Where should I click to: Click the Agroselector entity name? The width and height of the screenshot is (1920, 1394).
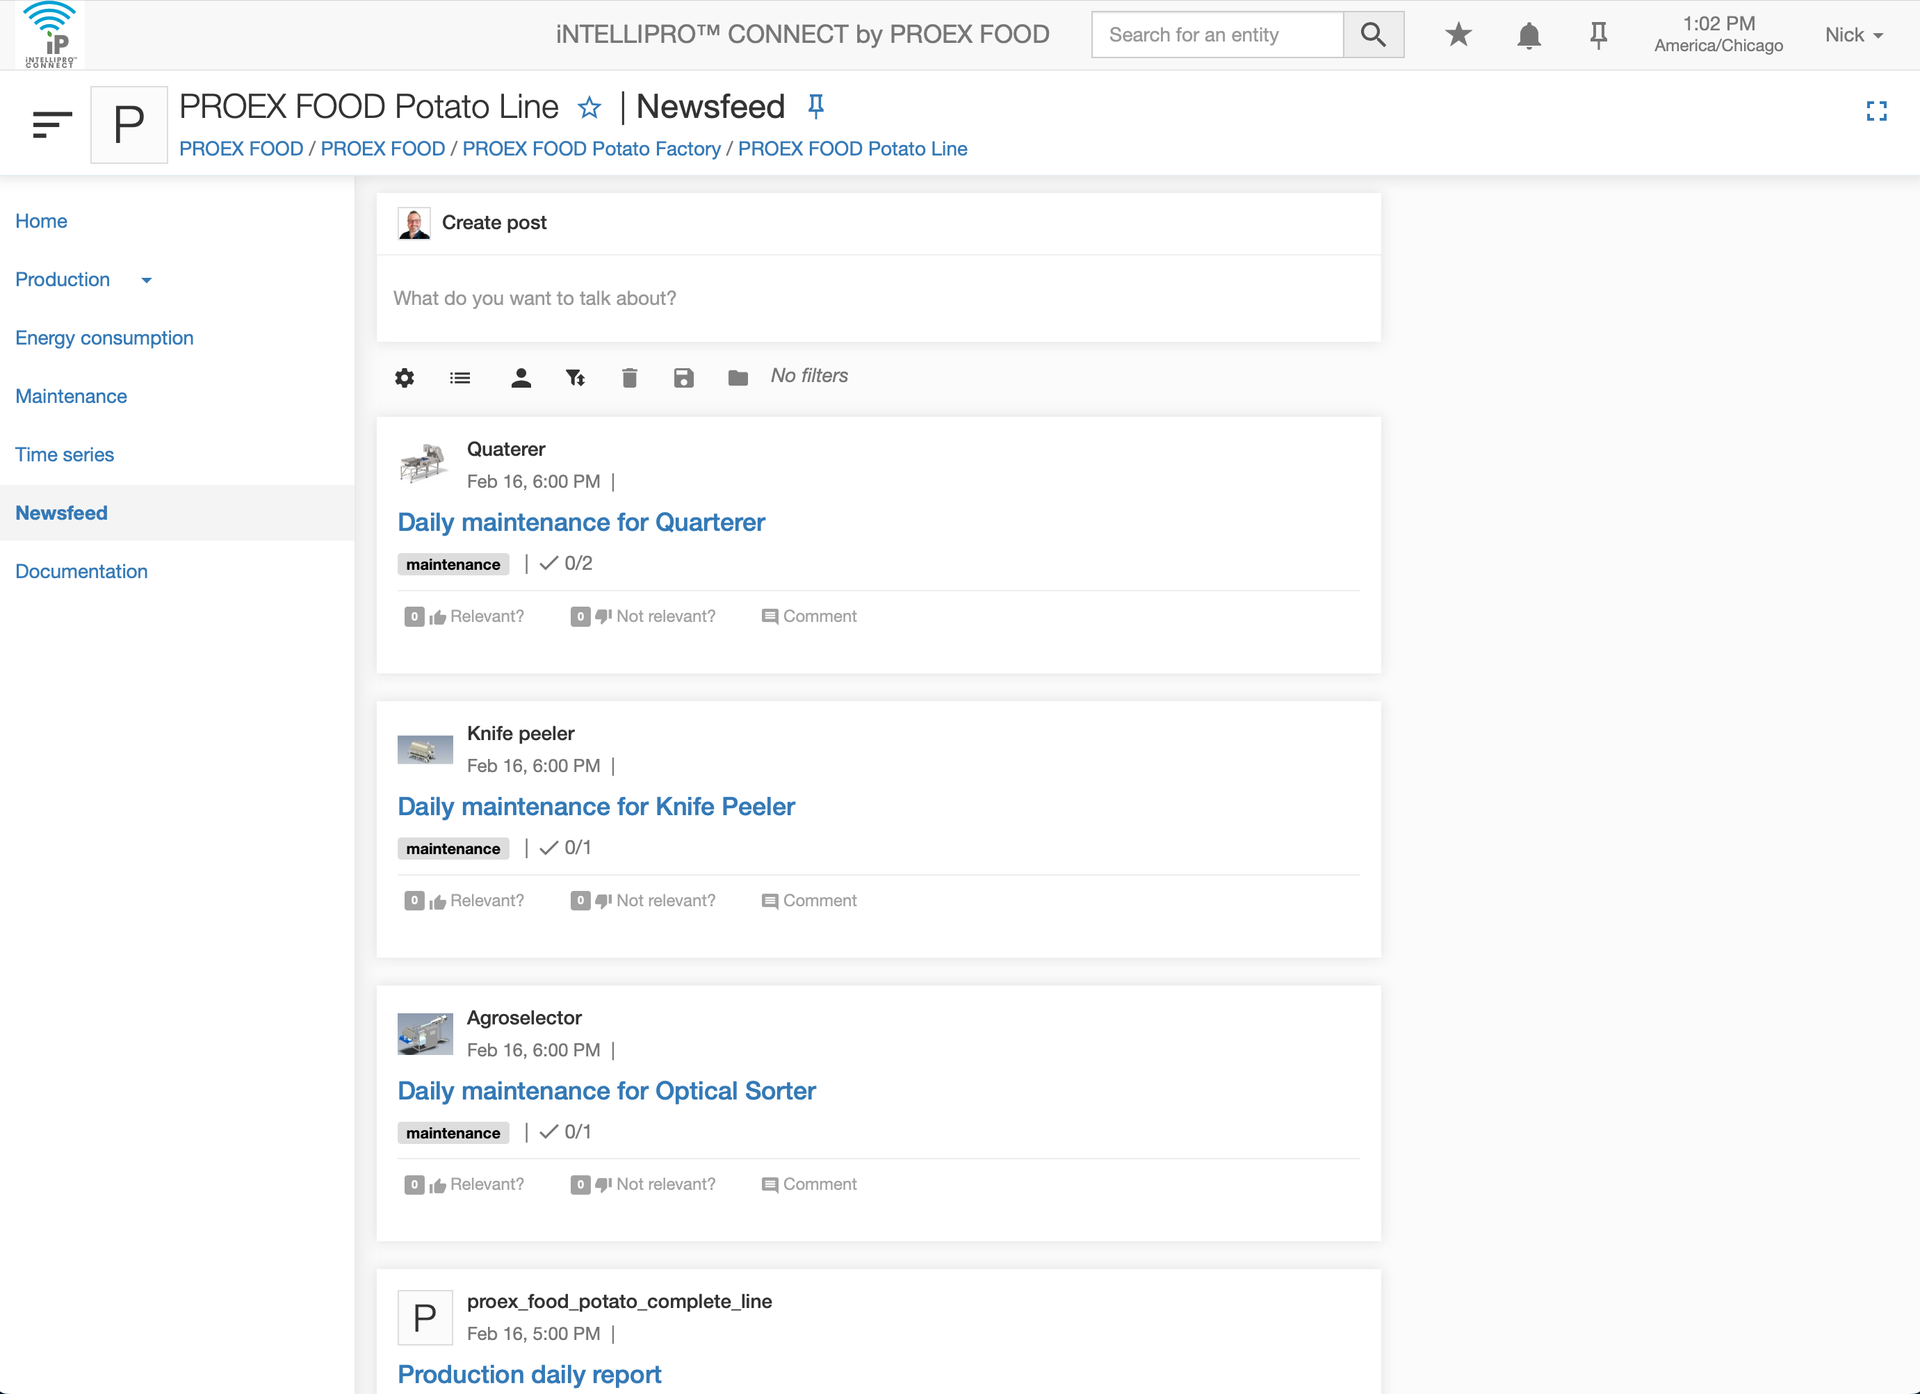(524, 1017)
